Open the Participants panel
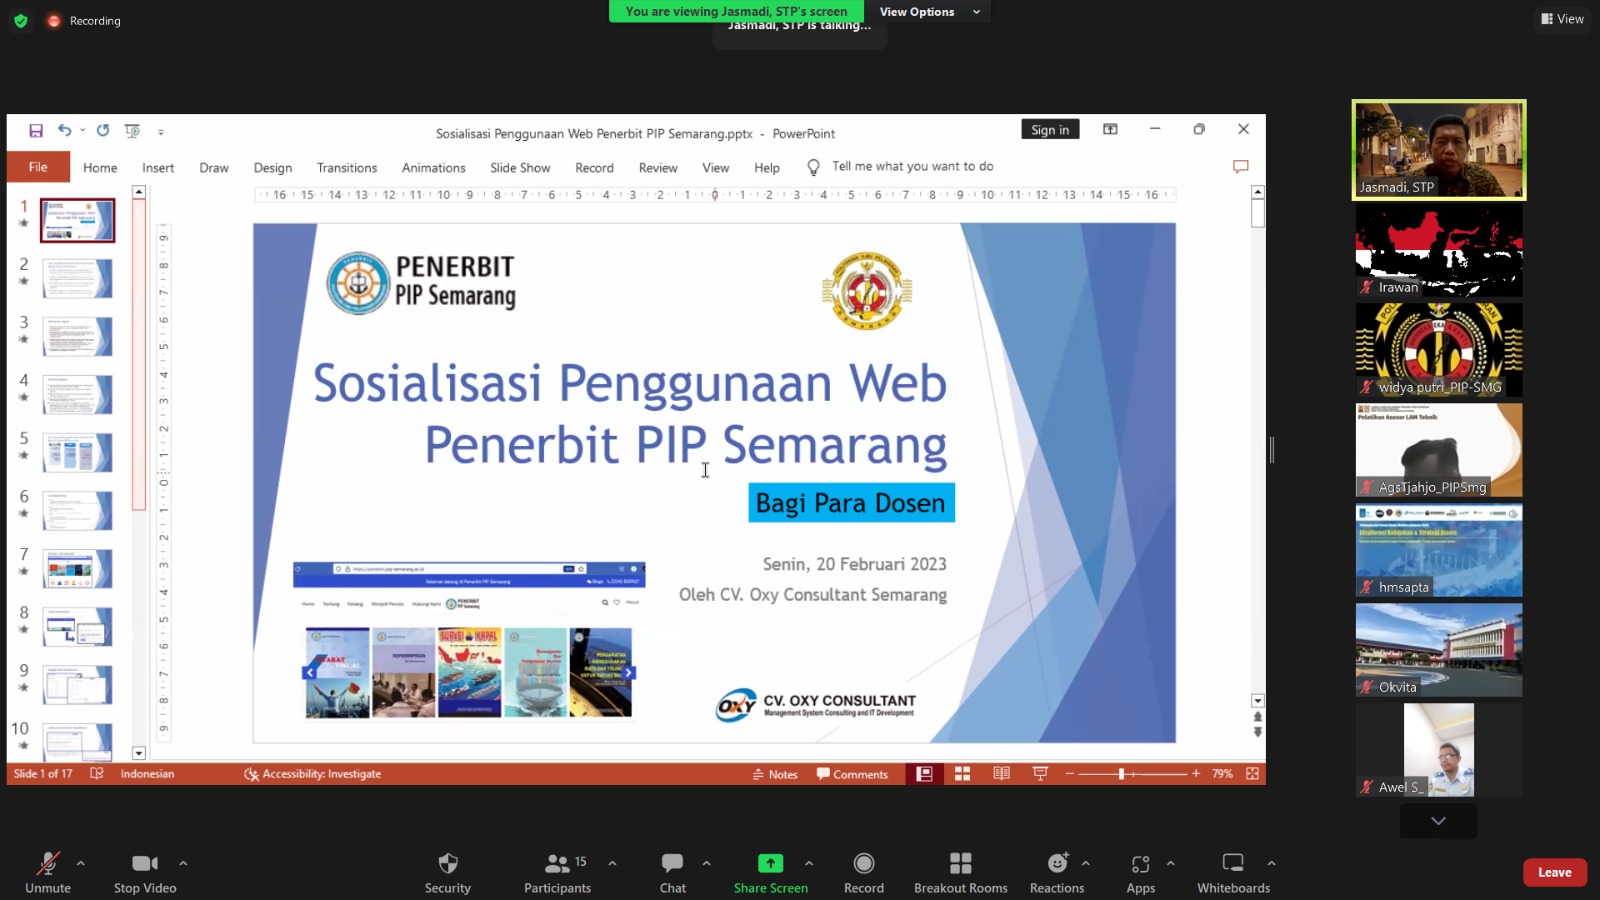Viewport: 1600px width, 900px height. 558,873
